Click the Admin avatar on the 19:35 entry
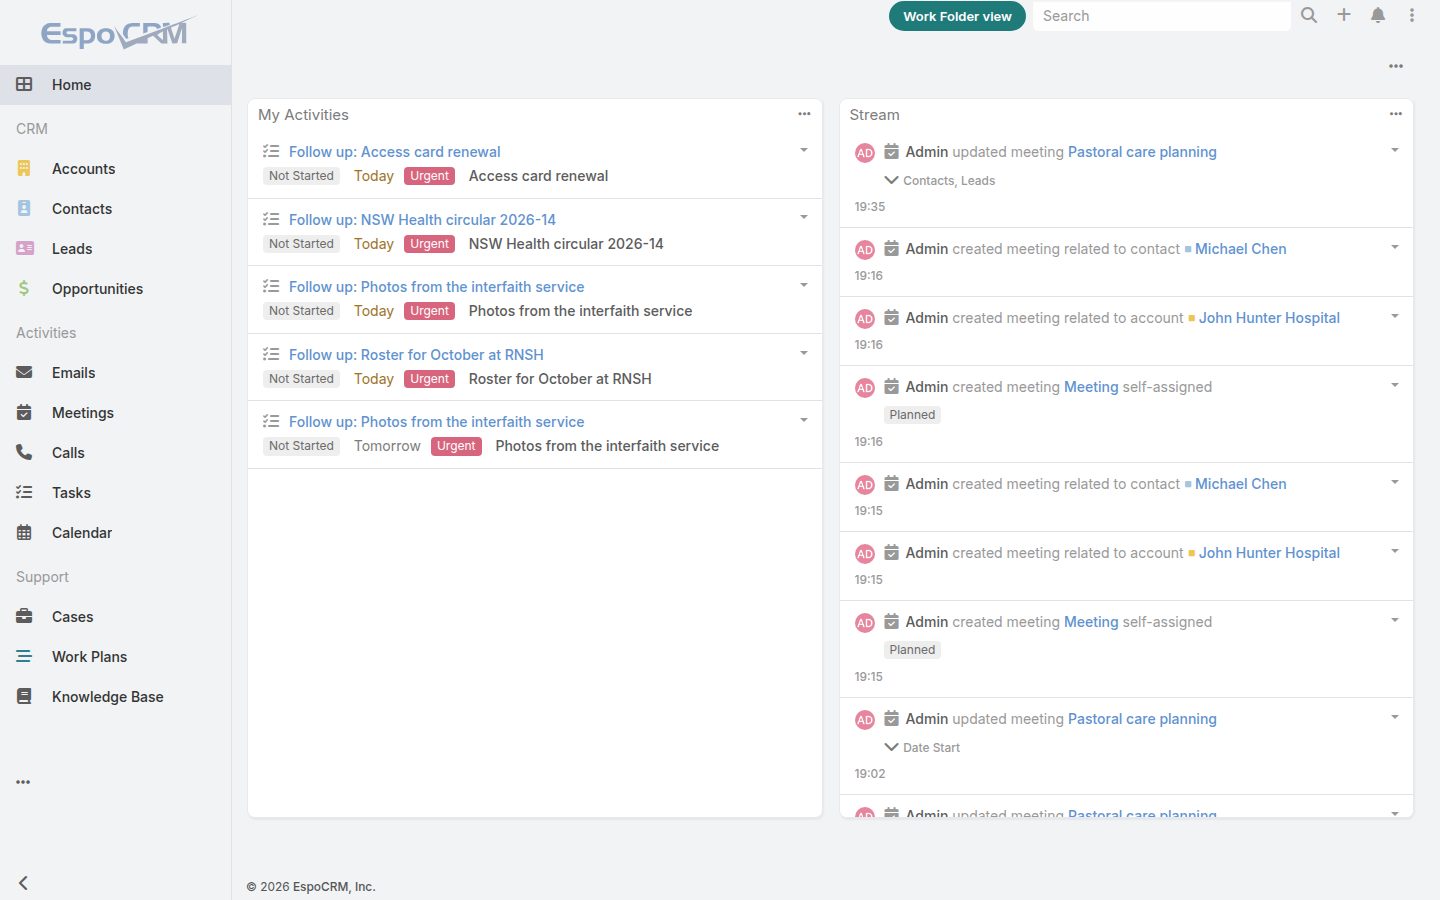Screen dimensions: 1440x900 pos(865,153)
